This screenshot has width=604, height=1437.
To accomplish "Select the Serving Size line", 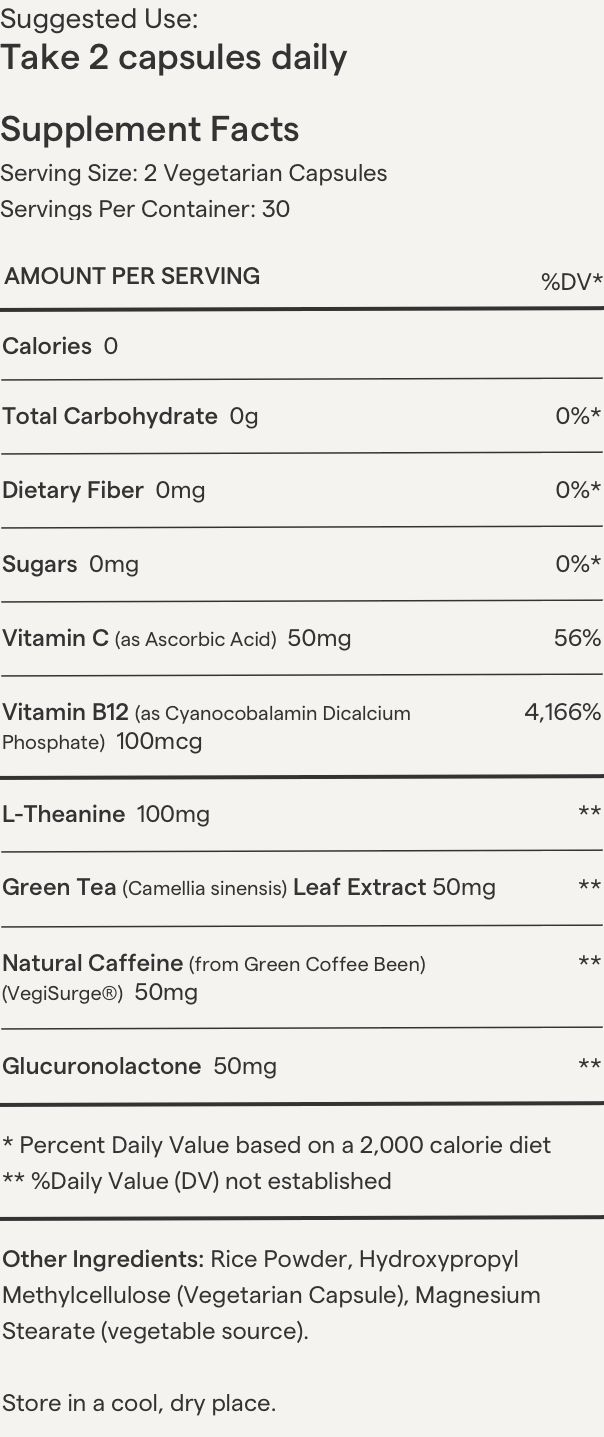I will 194,173.
